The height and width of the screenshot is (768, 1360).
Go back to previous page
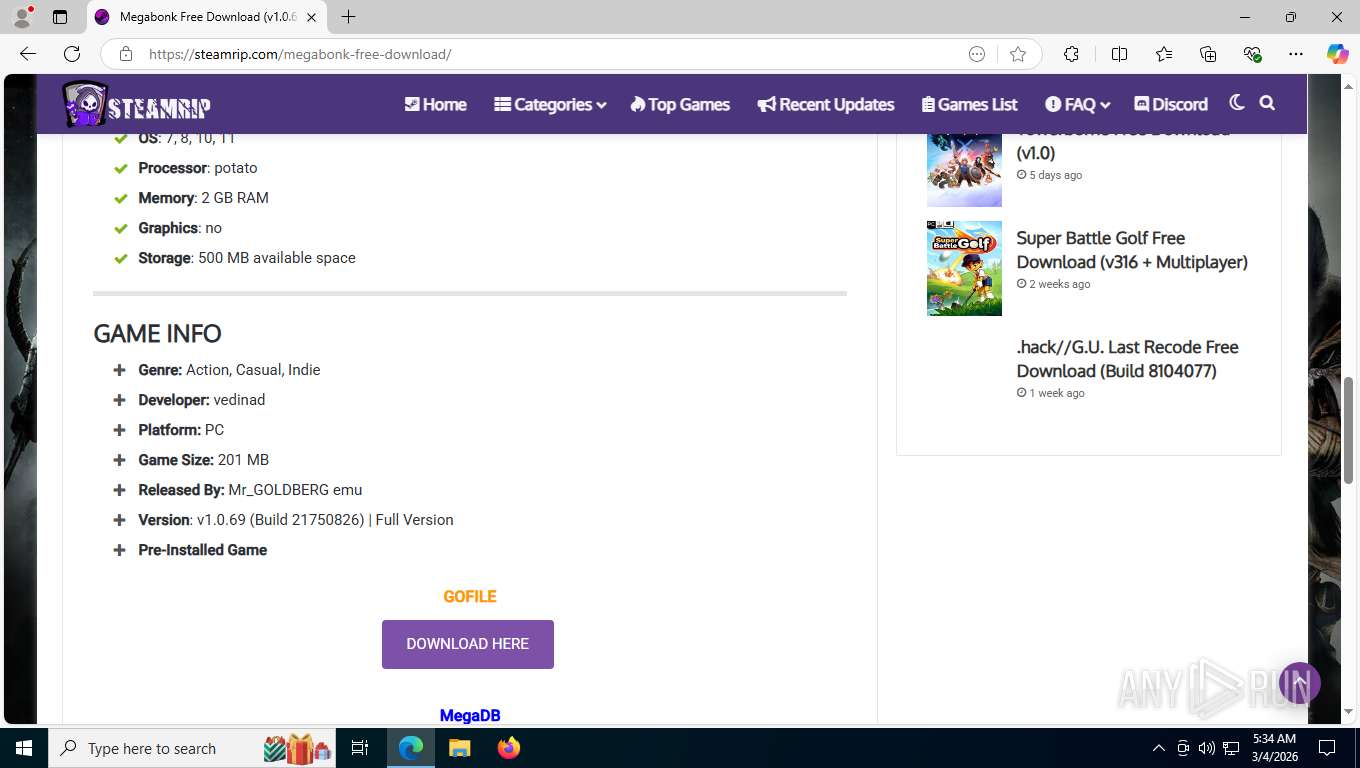tap(28, 54)
